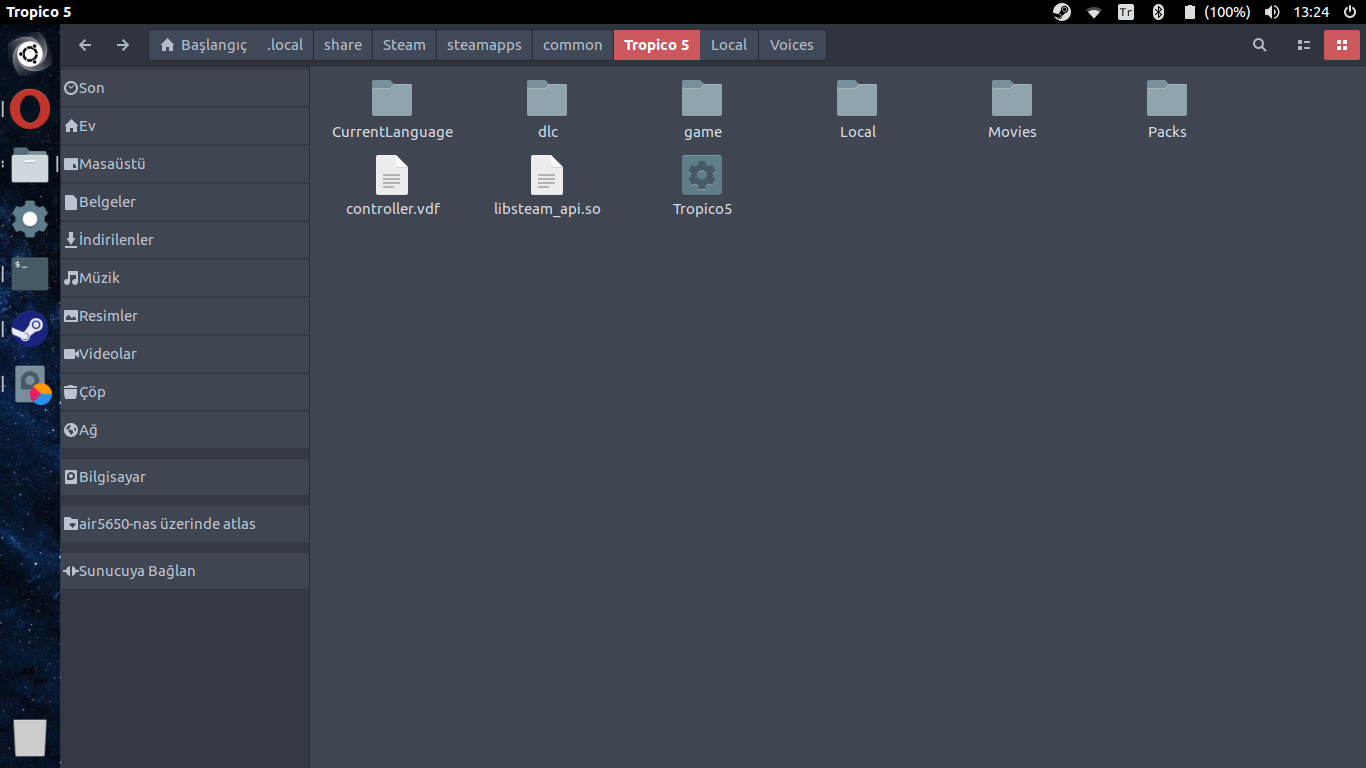Open Ağ network in sidebar

pyautogui.click(x=185, y=430)
